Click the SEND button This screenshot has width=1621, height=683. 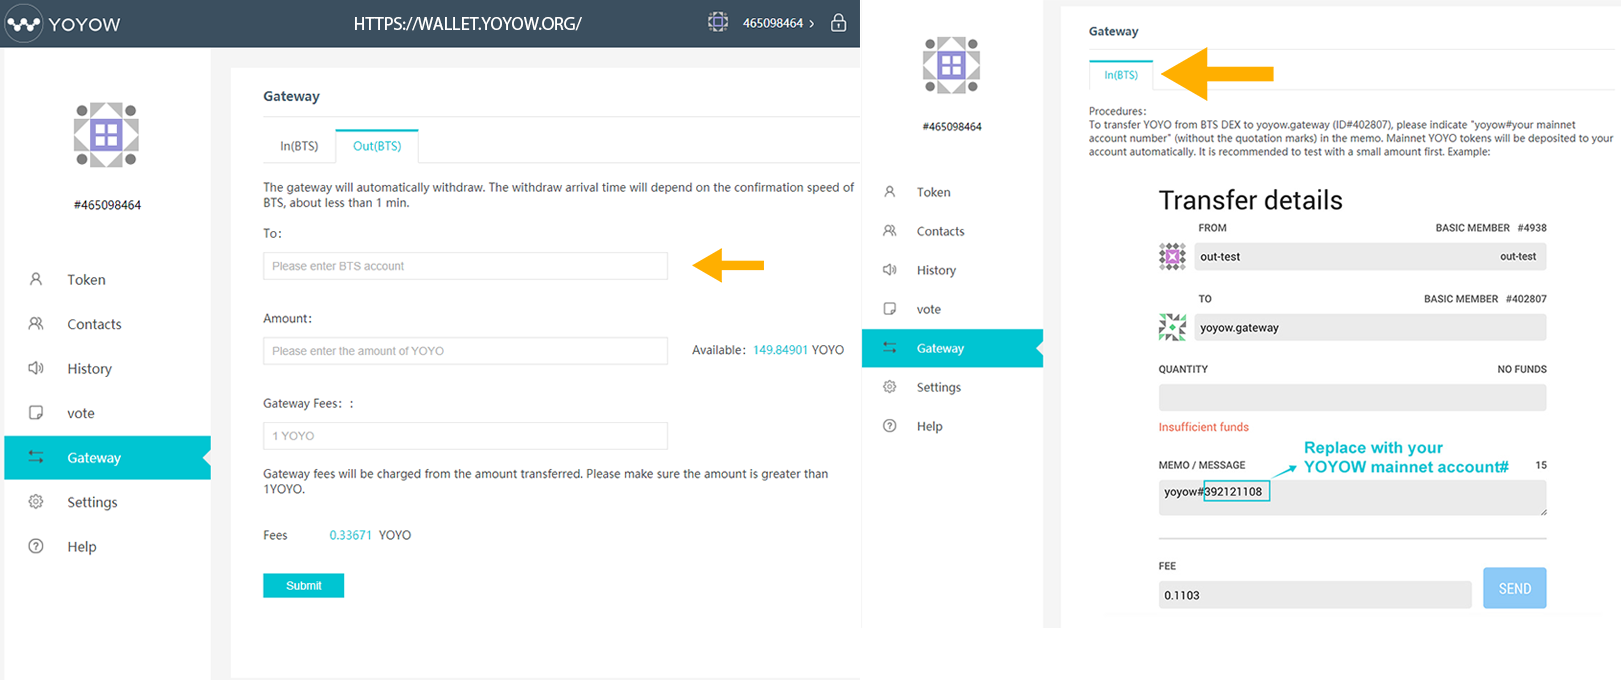coord(1515,588)
